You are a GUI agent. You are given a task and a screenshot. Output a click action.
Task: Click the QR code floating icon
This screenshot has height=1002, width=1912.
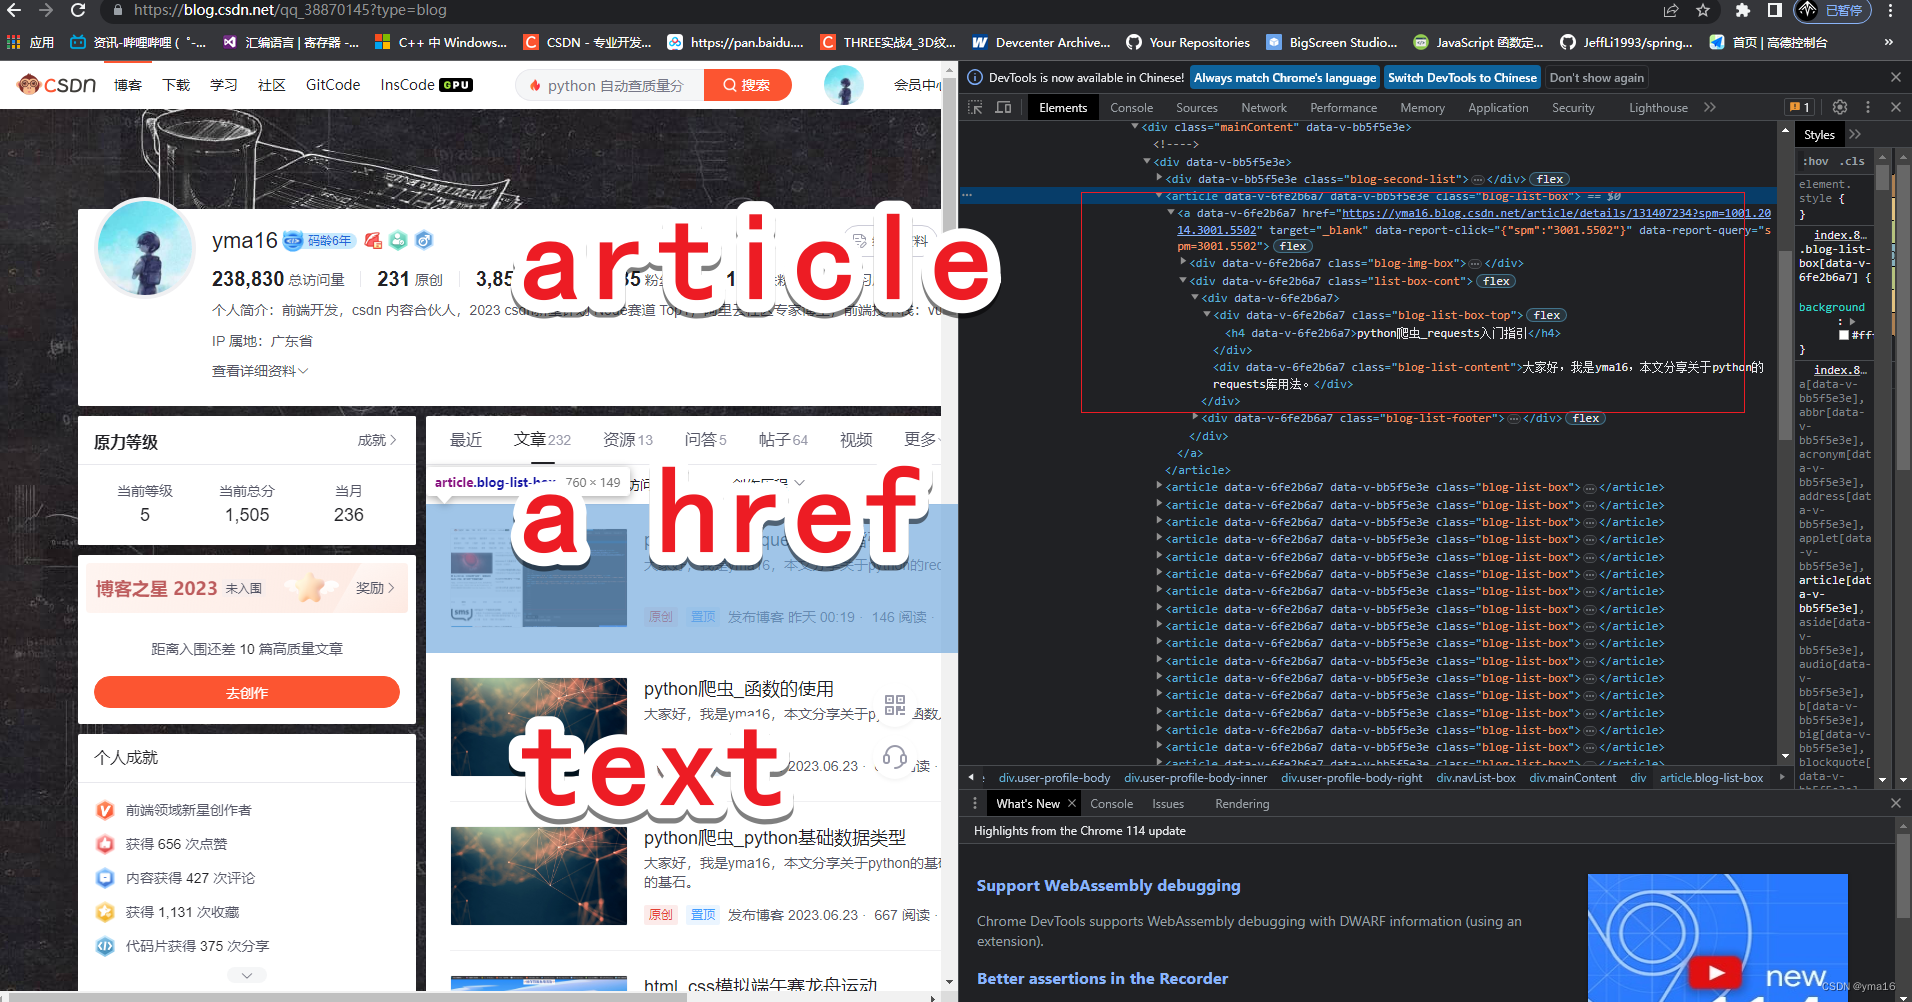(x=895, y=705)
